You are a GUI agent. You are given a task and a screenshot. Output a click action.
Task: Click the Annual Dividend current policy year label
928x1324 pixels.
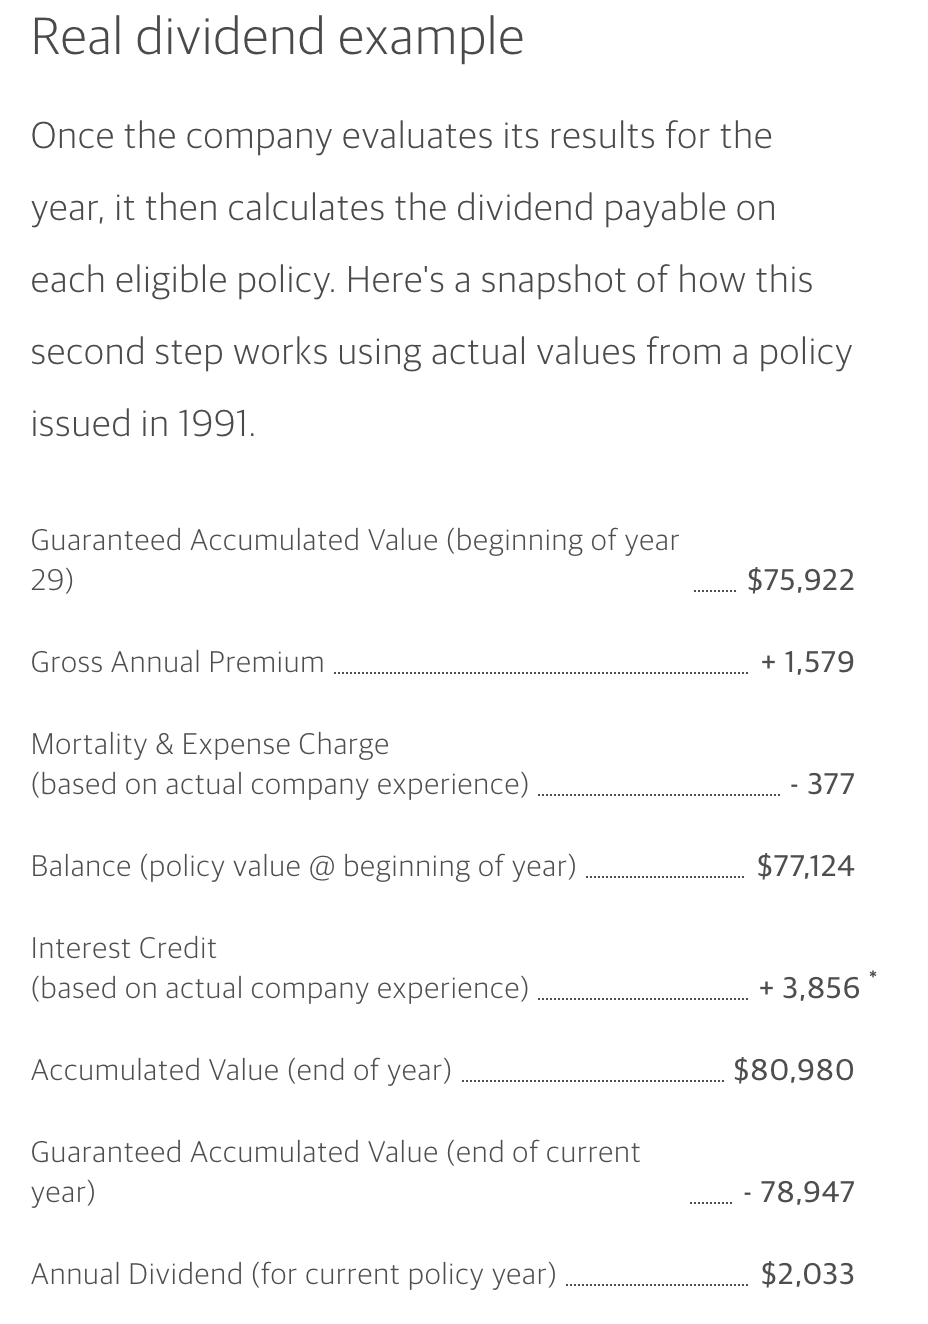point(294,1274)
